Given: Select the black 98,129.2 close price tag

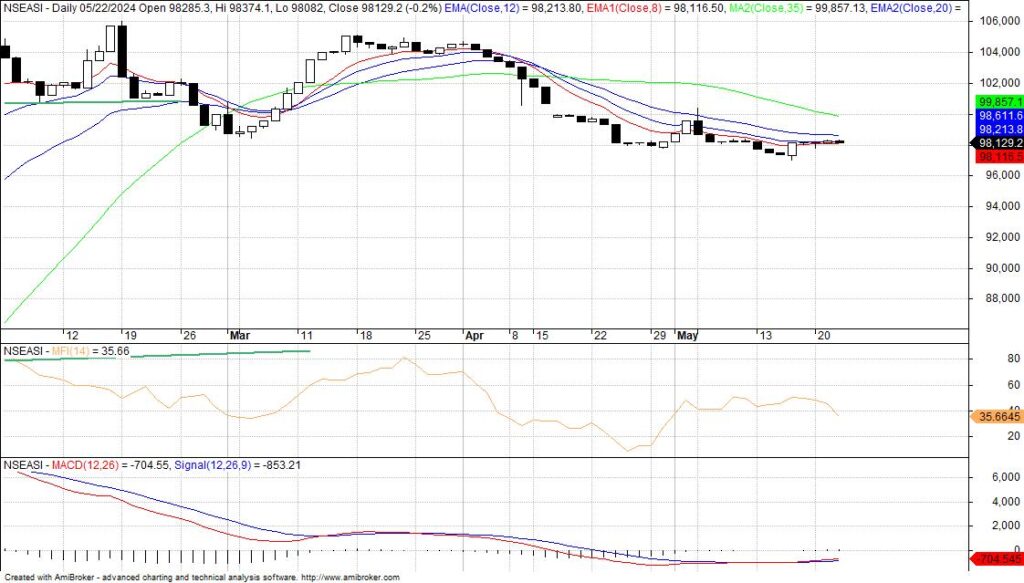Looking at the screenshot, I should pos(996,143).
